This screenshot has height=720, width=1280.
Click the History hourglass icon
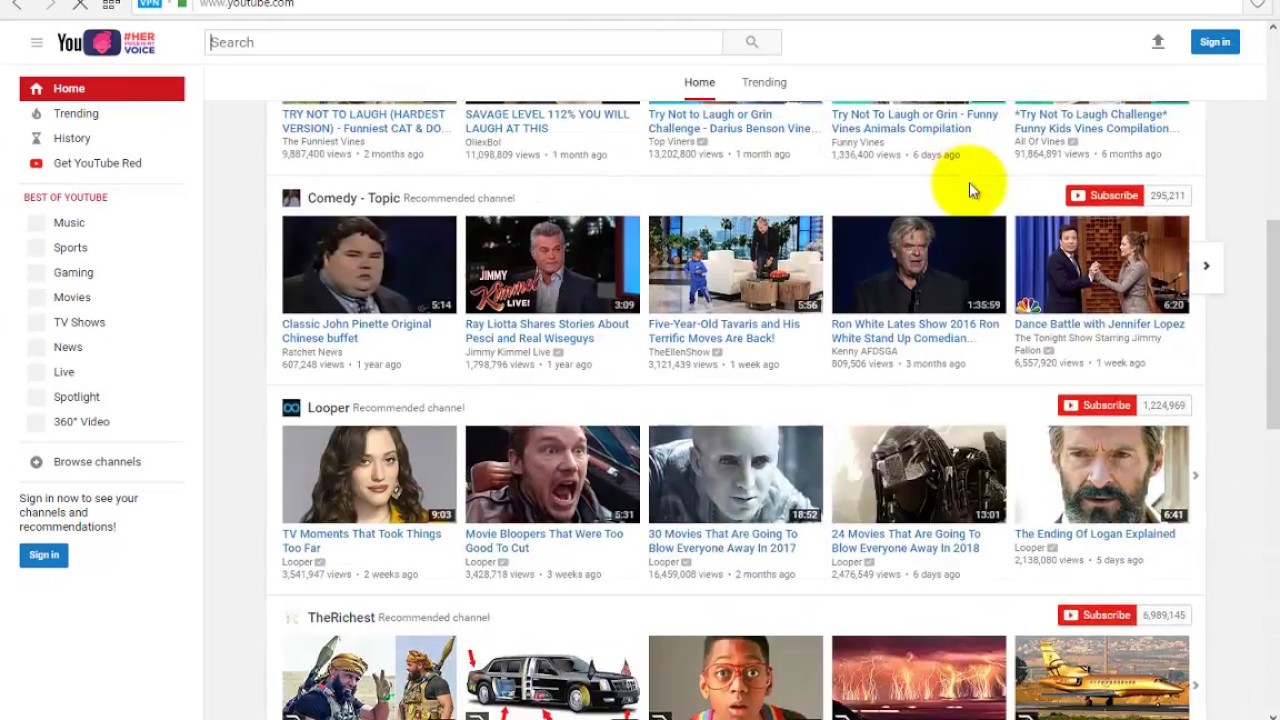36,138
